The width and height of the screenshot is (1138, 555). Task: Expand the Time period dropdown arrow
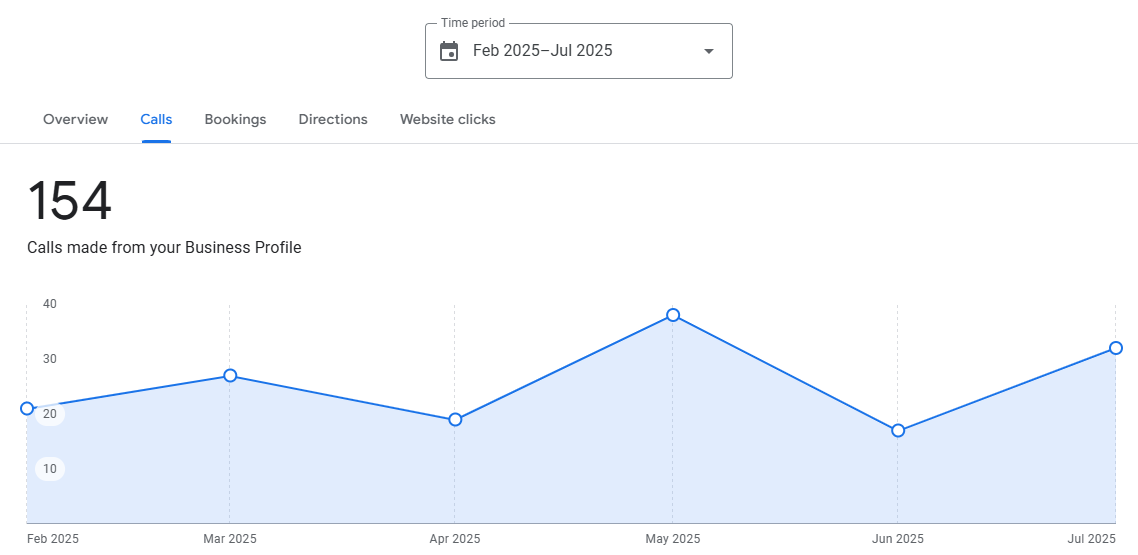point(709,51)
